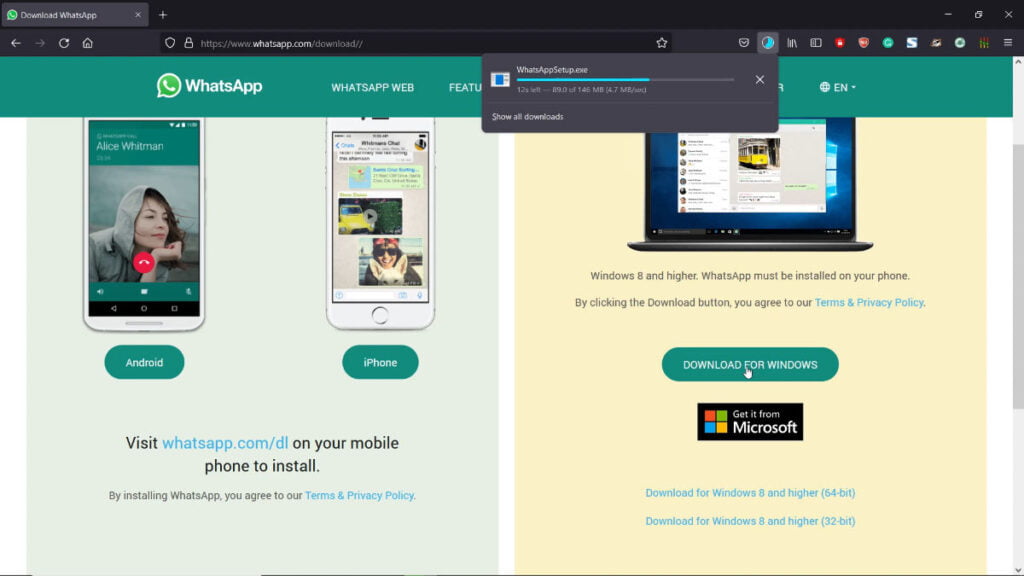Click DOWNLOAD FOR WINDOWS button
Screen dimensions: 1024x576
pos(749,364)
